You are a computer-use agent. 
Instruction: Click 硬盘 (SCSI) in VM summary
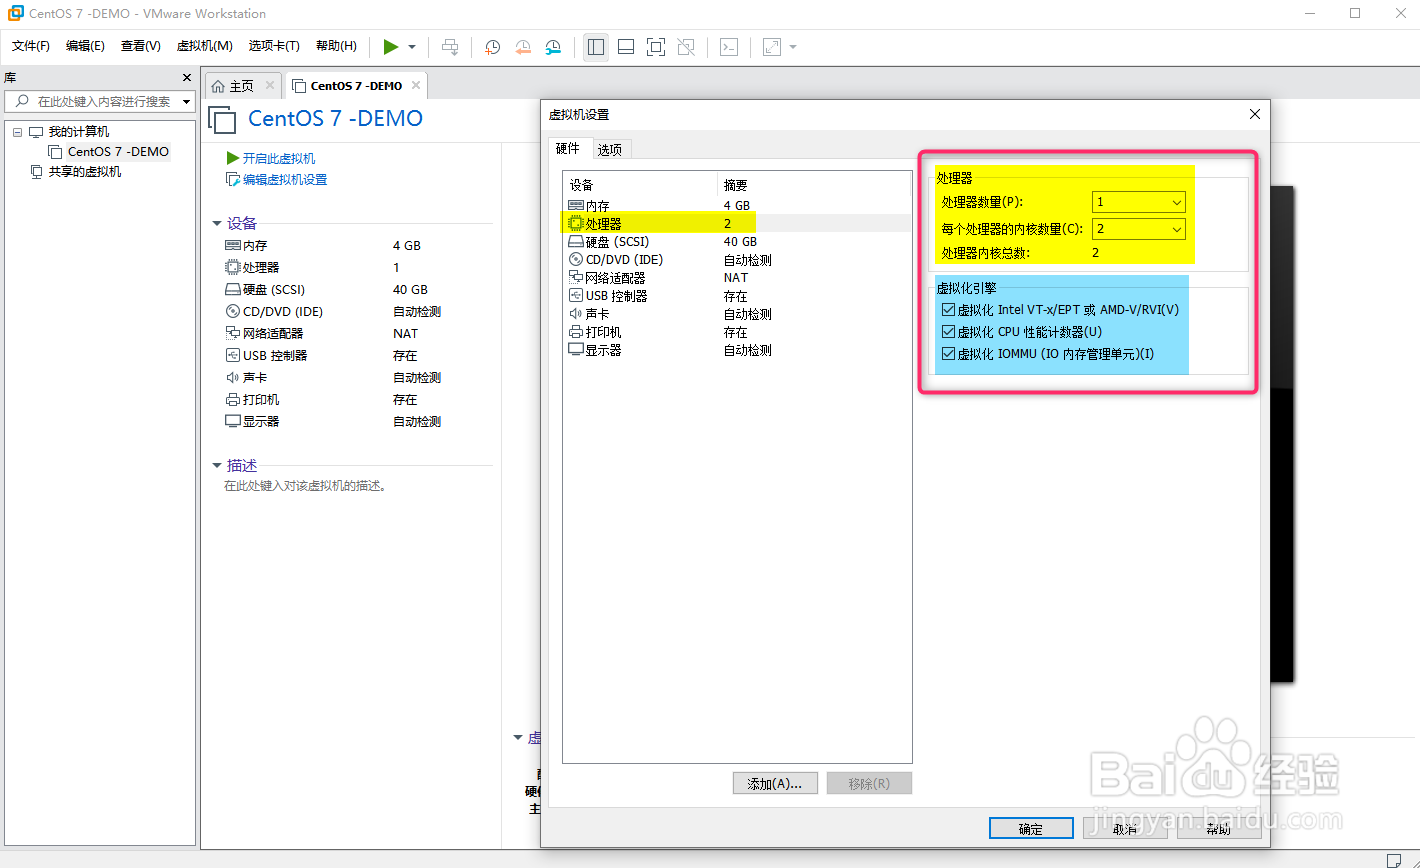273,290
